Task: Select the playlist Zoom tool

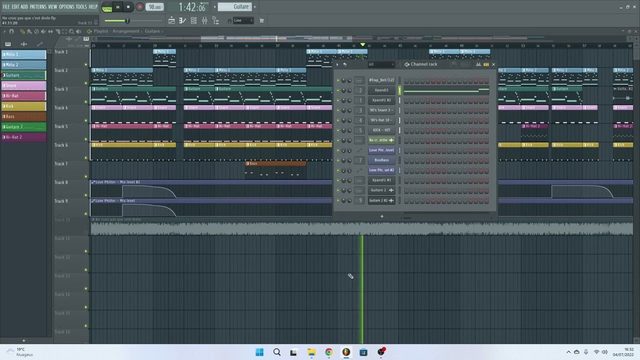Action: tap(71, 31)
